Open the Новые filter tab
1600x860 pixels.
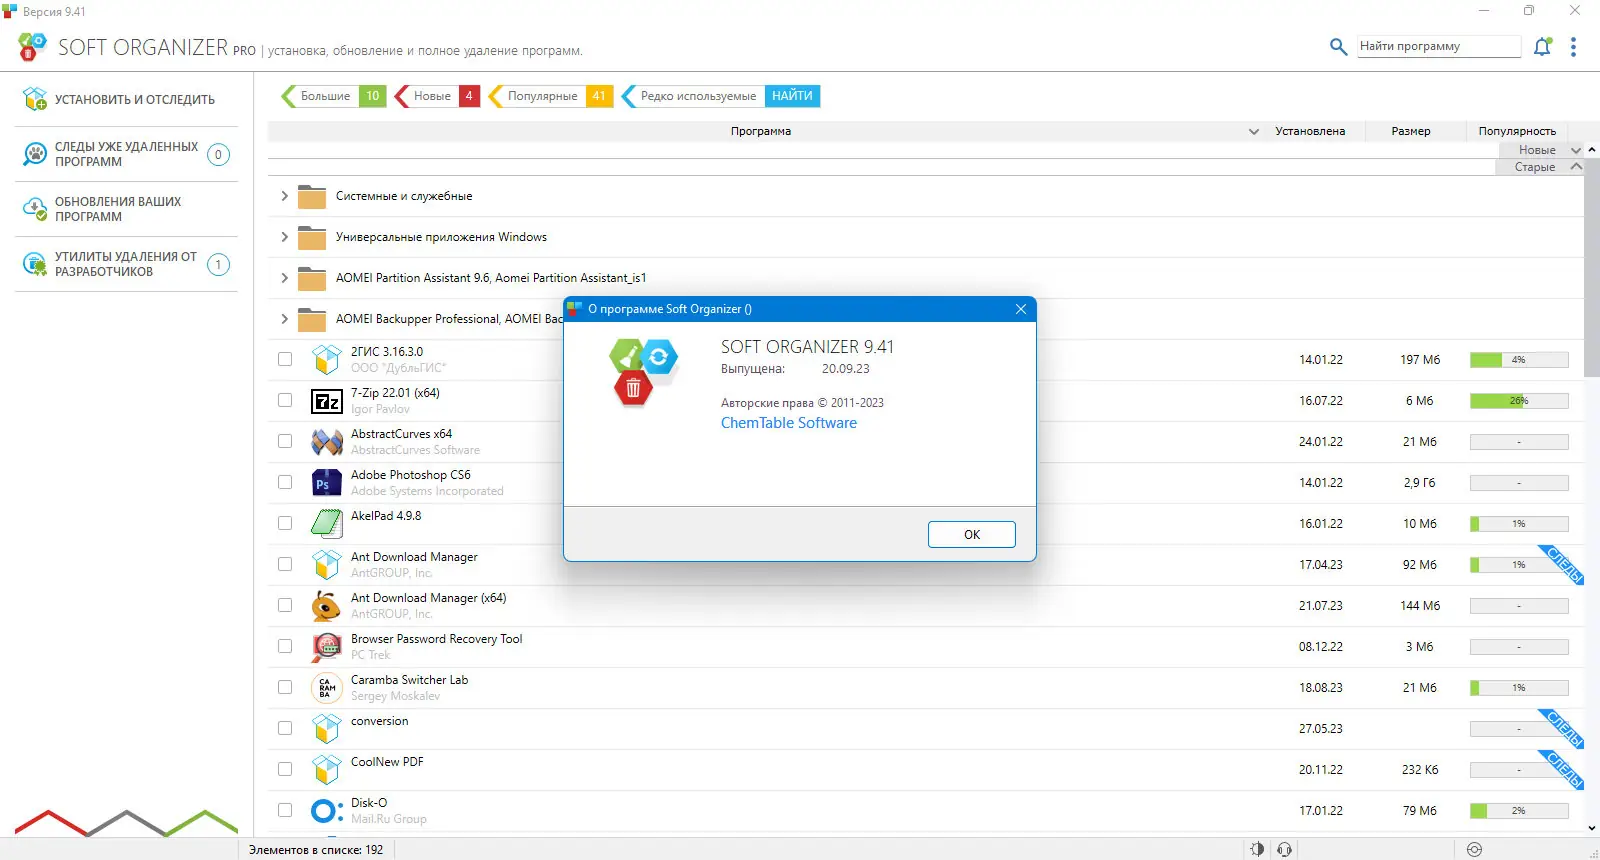[437, 96]
